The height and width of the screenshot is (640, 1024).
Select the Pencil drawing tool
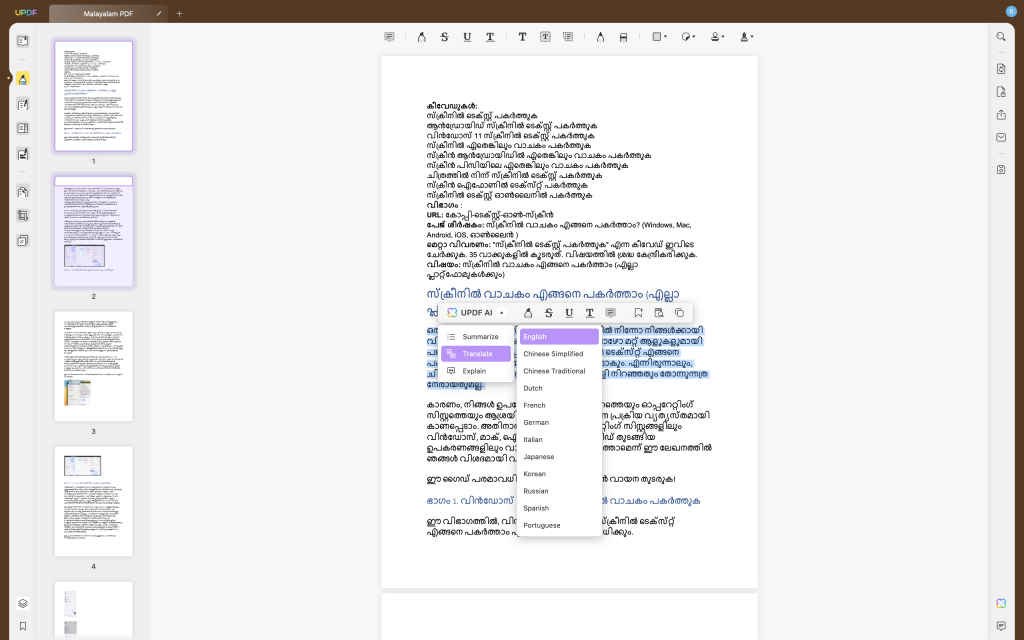(x=600, y=36)
